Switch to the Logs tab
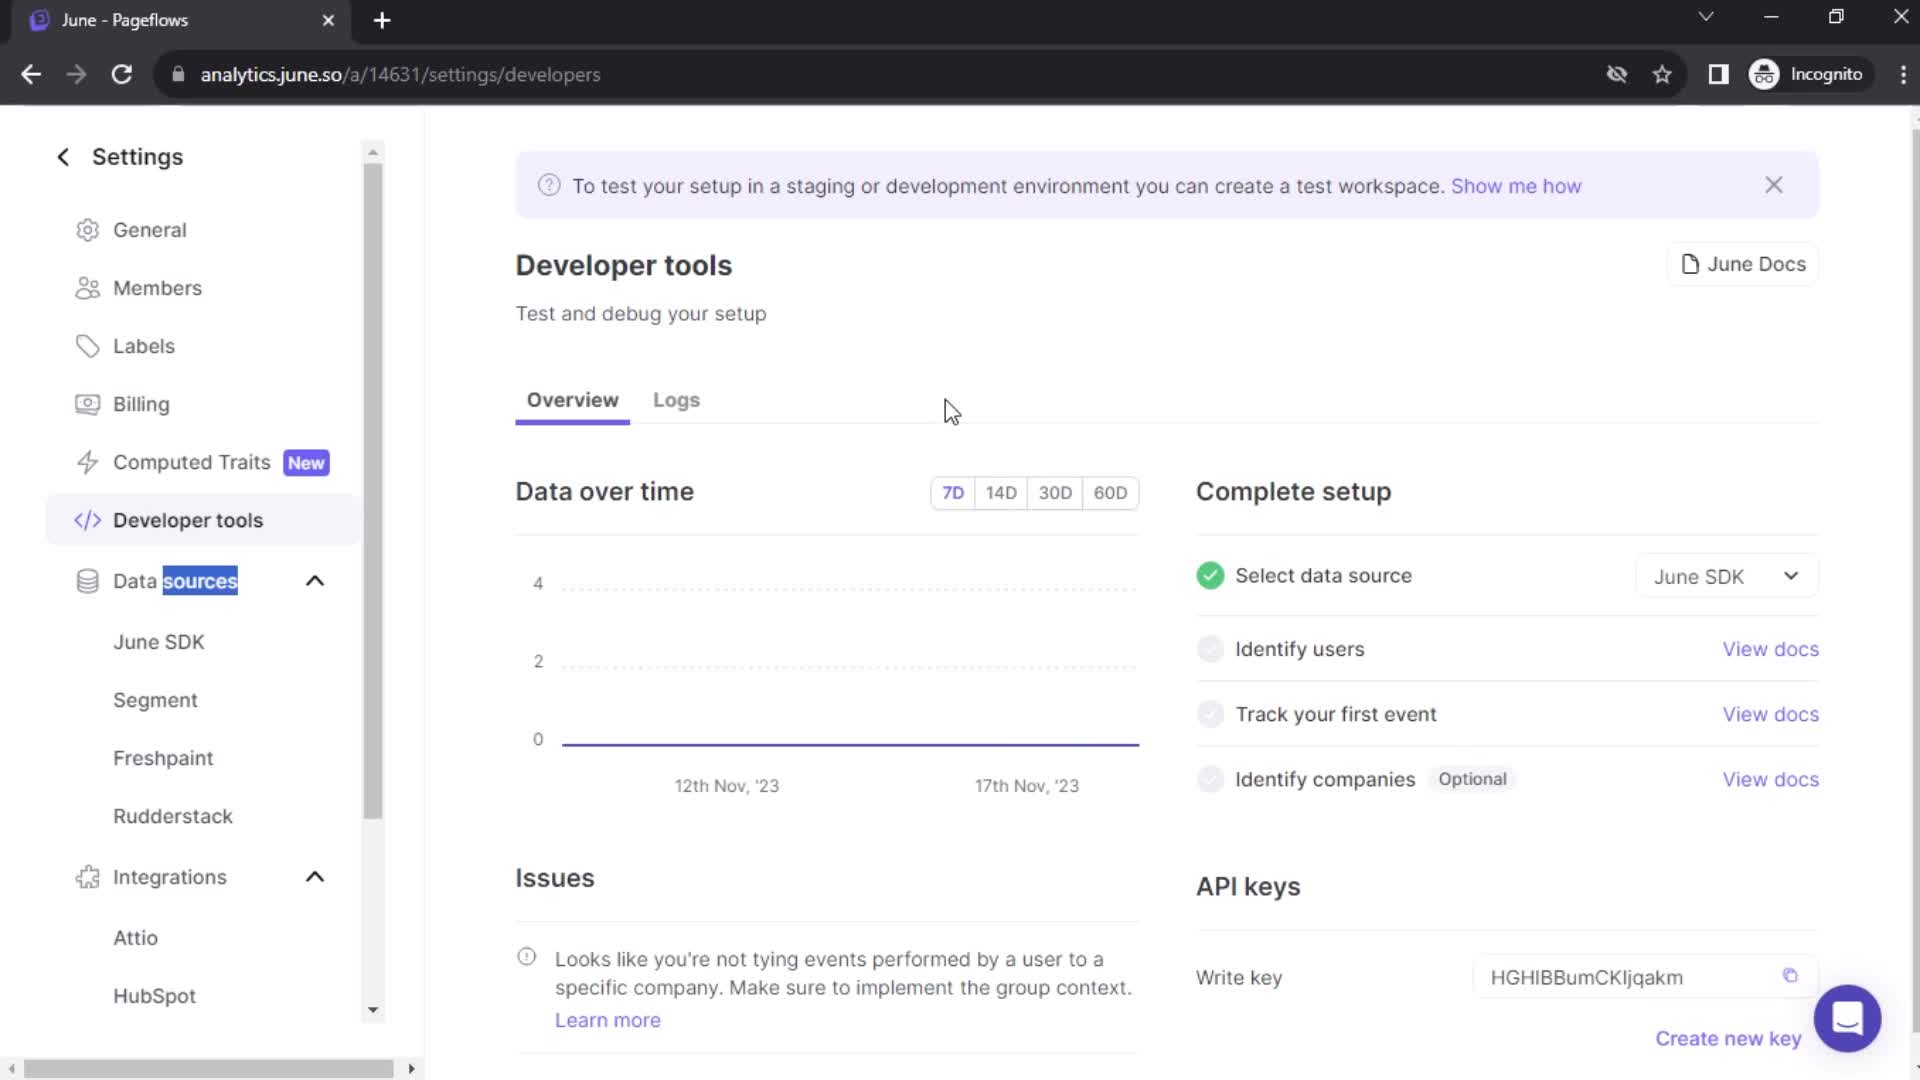Image resolution: width=1920 pixels, height=1080 pixels. (676, 400)
